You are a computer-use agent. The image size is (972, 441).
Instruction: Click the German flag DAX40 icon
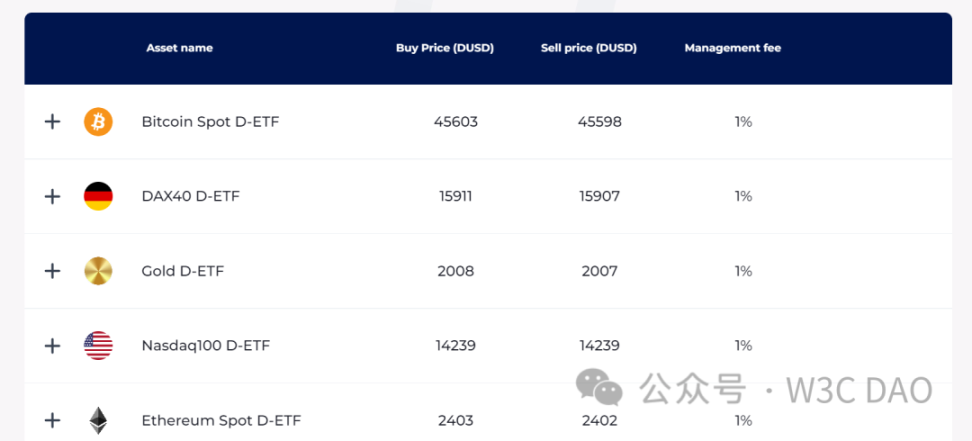(x=98, y=196)
